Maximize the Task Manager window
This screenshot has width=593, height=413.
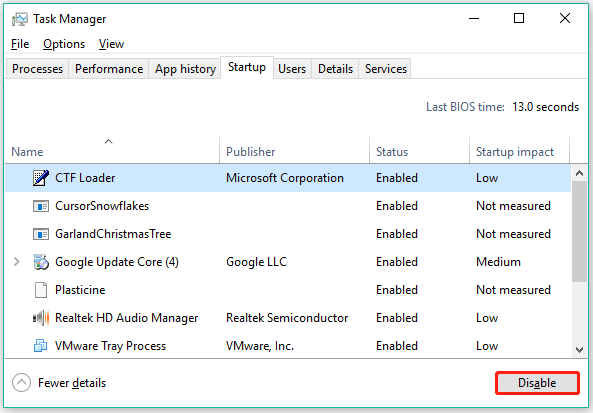(519, 18)
